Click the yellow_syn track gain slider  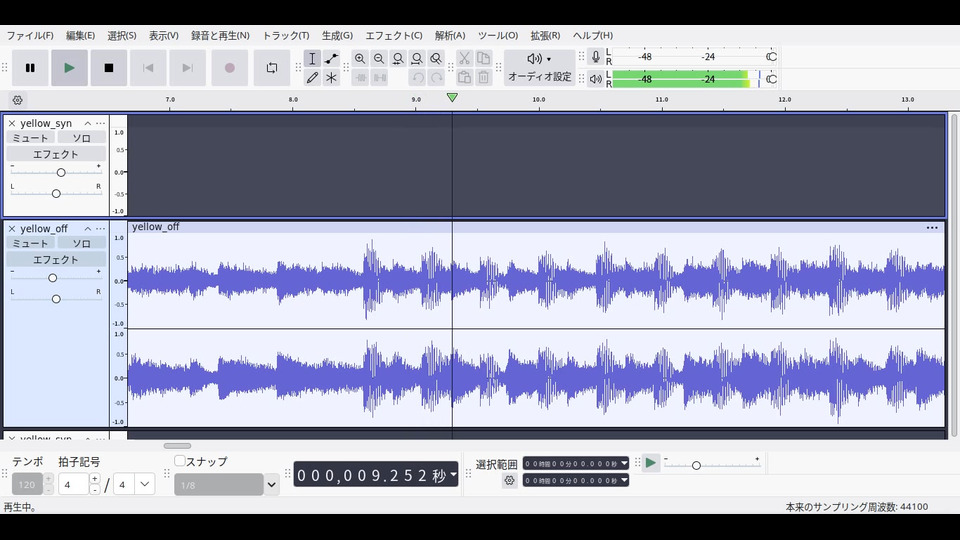(61, 173)
